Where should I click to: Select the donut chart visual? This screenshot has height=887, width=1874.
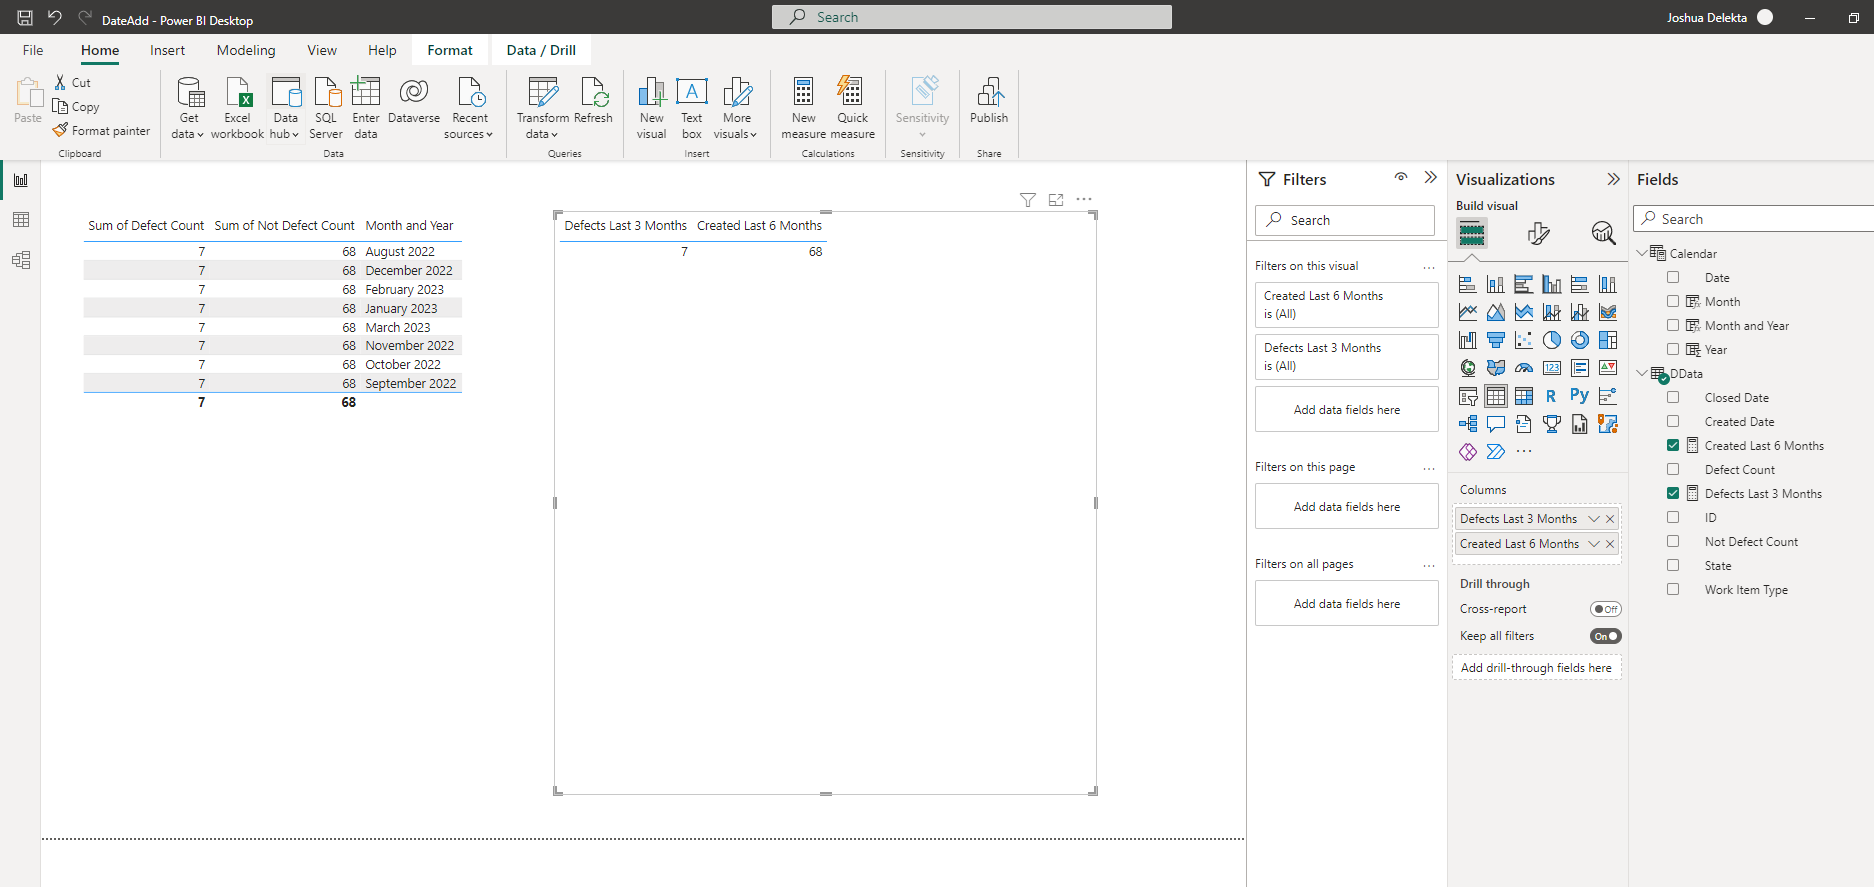1579,340
